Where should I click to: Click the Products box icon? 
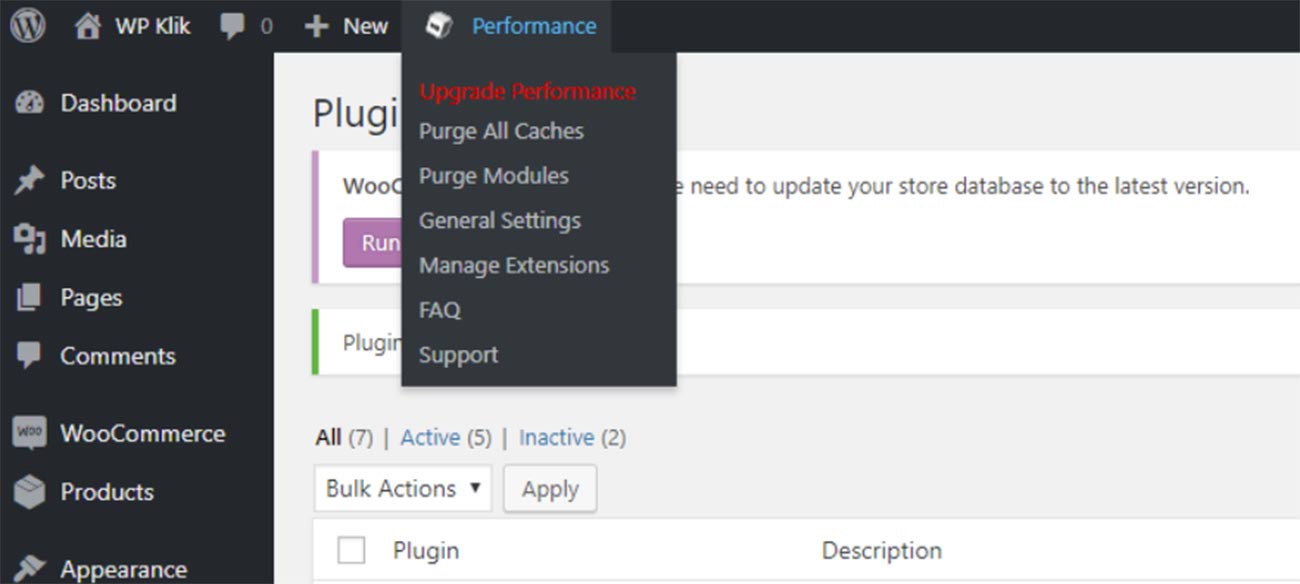pyautogui.click(x=30, y=492)
